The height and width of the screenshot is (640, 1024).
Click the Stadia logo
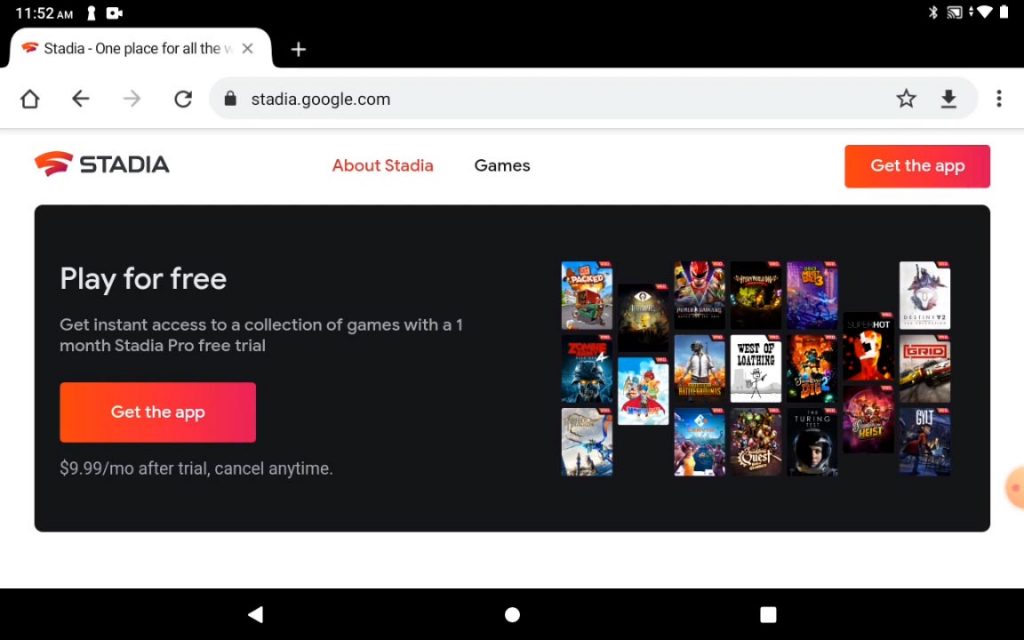pos(102,164)
